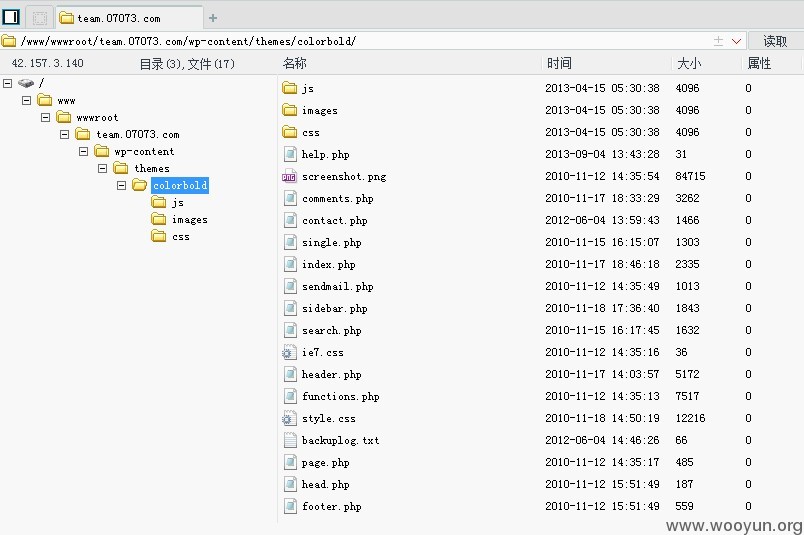Click 目录(3),文件(17) count label
Image resolution: width=804 pixels, height=535 pixels.
[187, 64]
